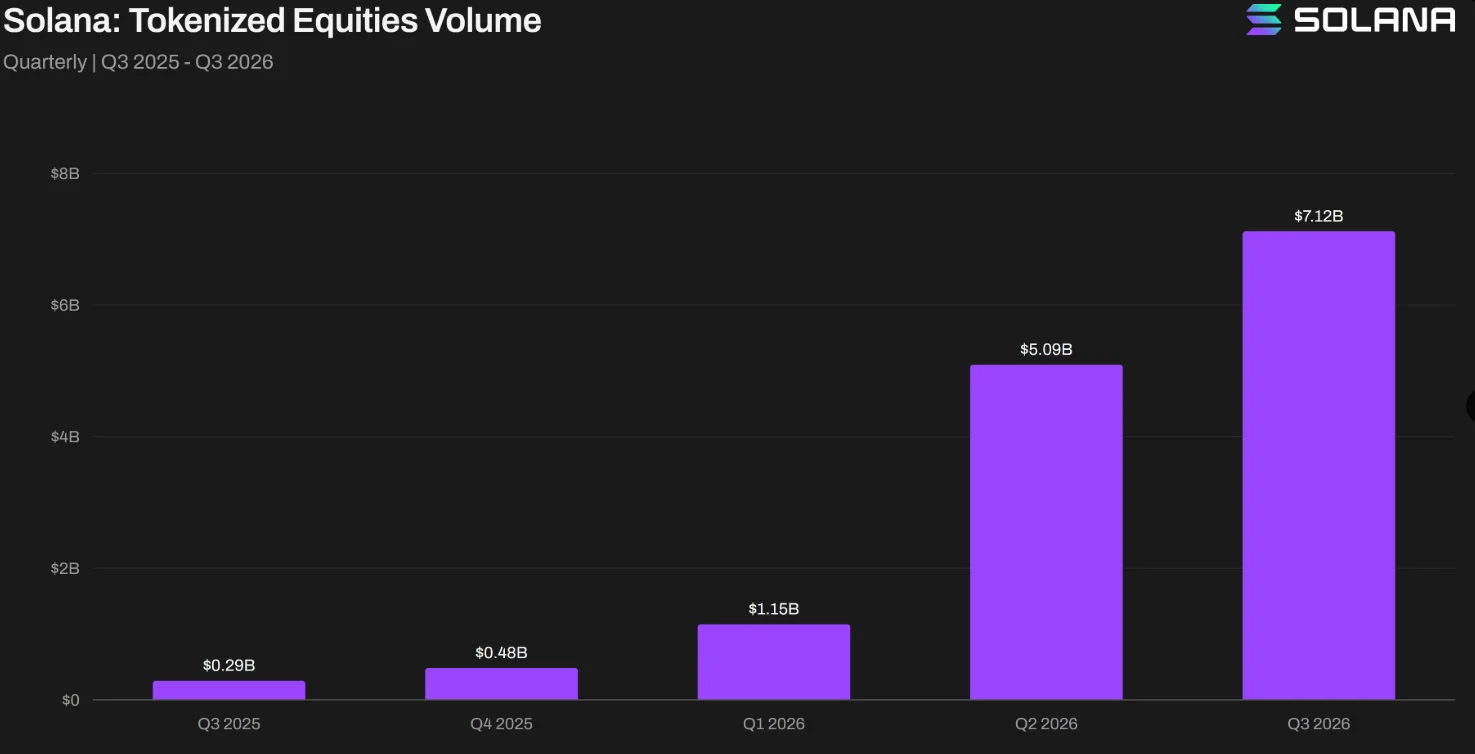Select the Q1 2026 bar
This screenshot has height=754, width=1475.
(x=774, y=662)
